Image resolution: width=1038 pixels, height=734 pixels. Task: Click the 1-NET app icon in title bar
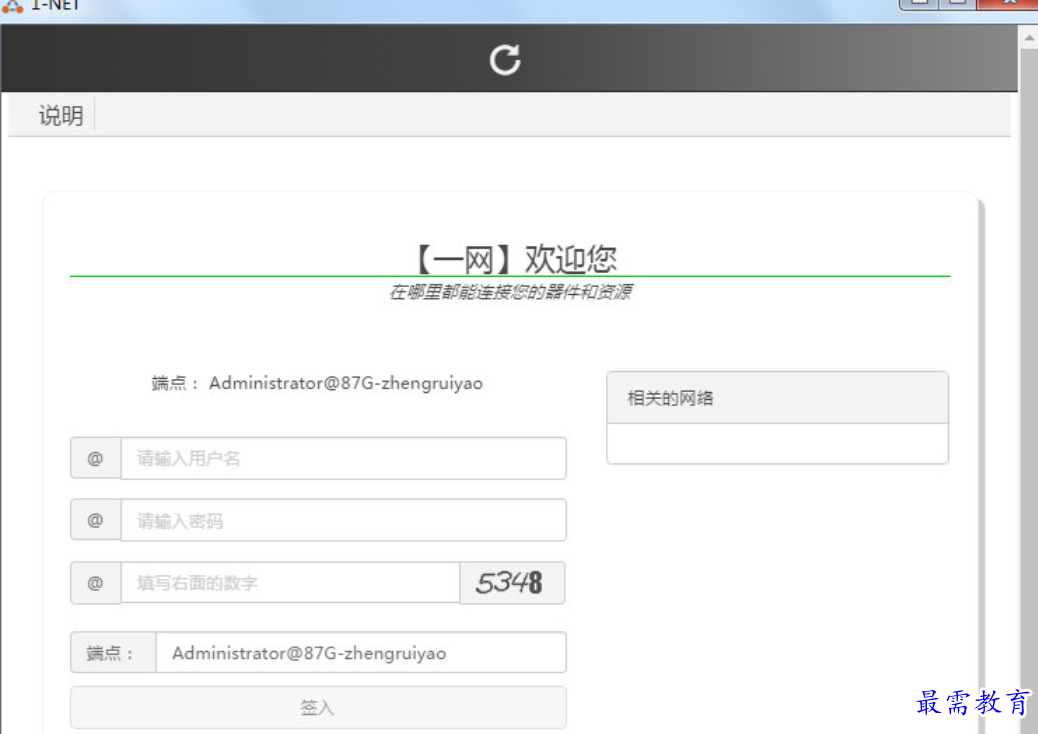(13, 6)
